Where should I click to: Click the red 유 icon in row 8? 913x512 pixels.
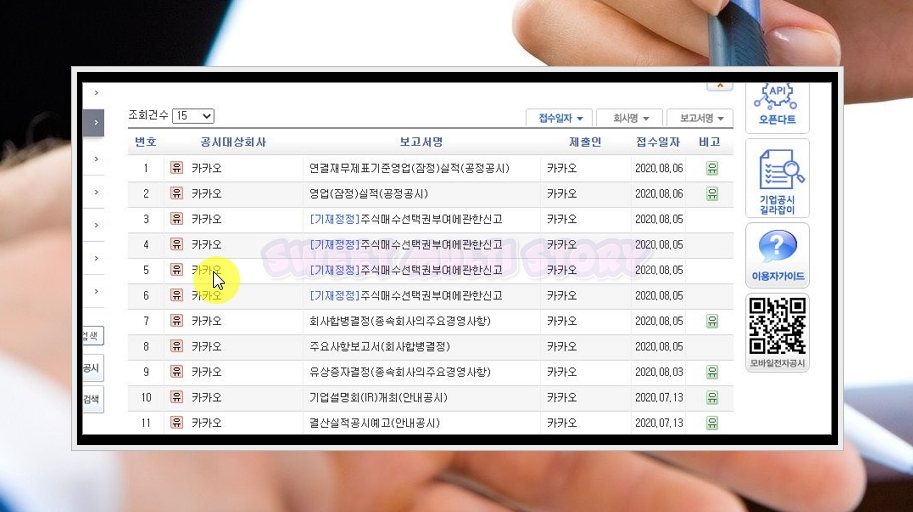click(x=176, y=346)
